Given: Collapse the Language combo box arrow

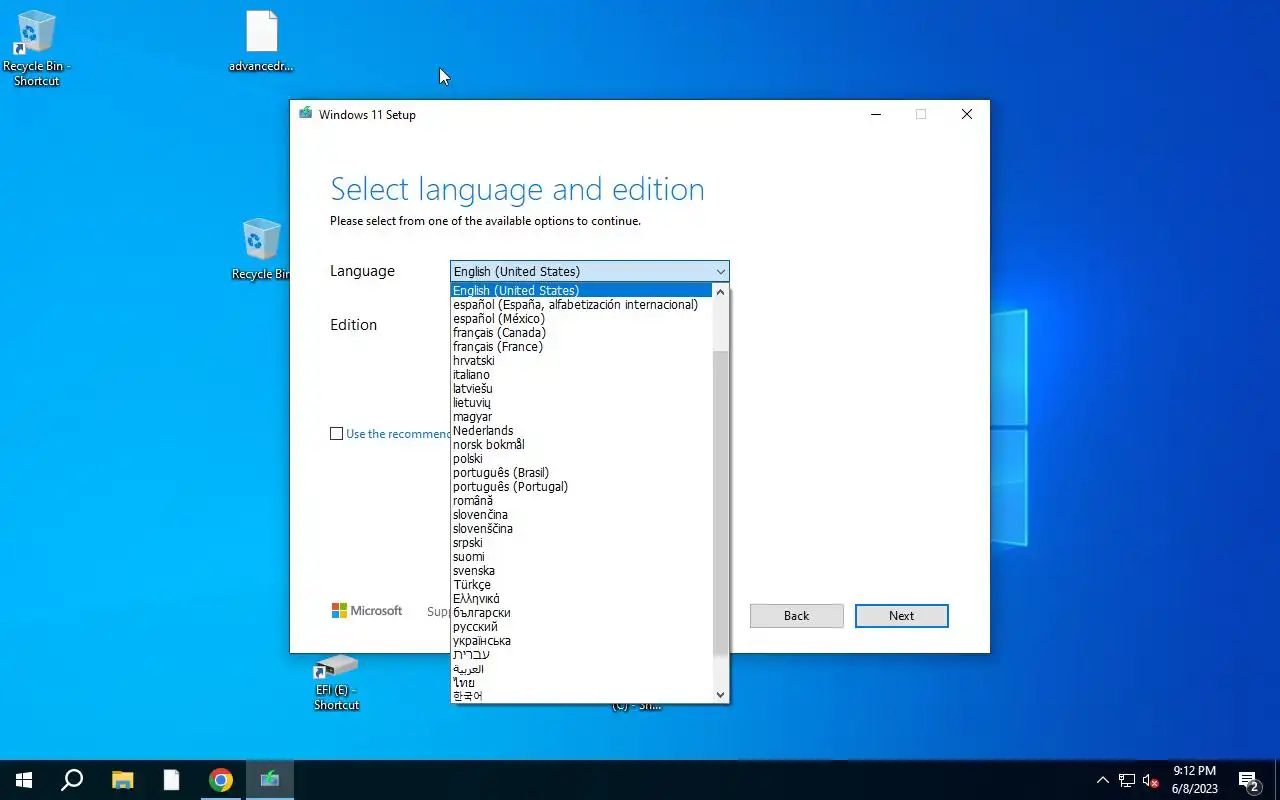Looking at the screenshot, I should 720,271.
